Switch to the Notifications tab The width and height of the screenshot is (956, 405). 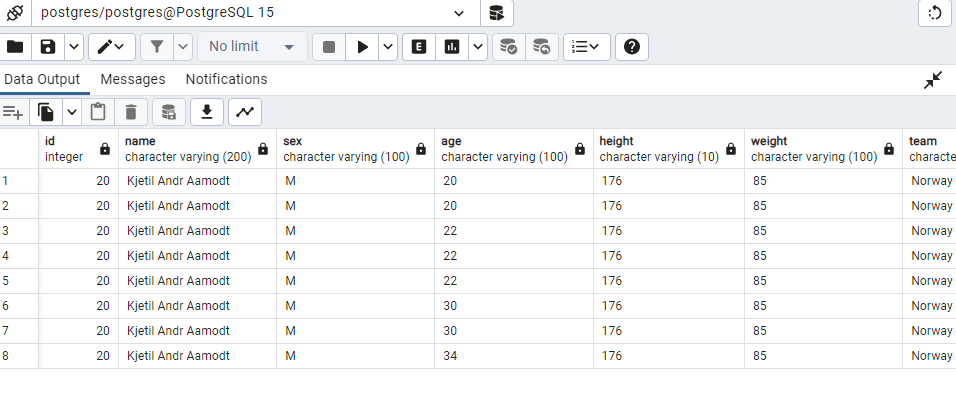tap(226, 79)
